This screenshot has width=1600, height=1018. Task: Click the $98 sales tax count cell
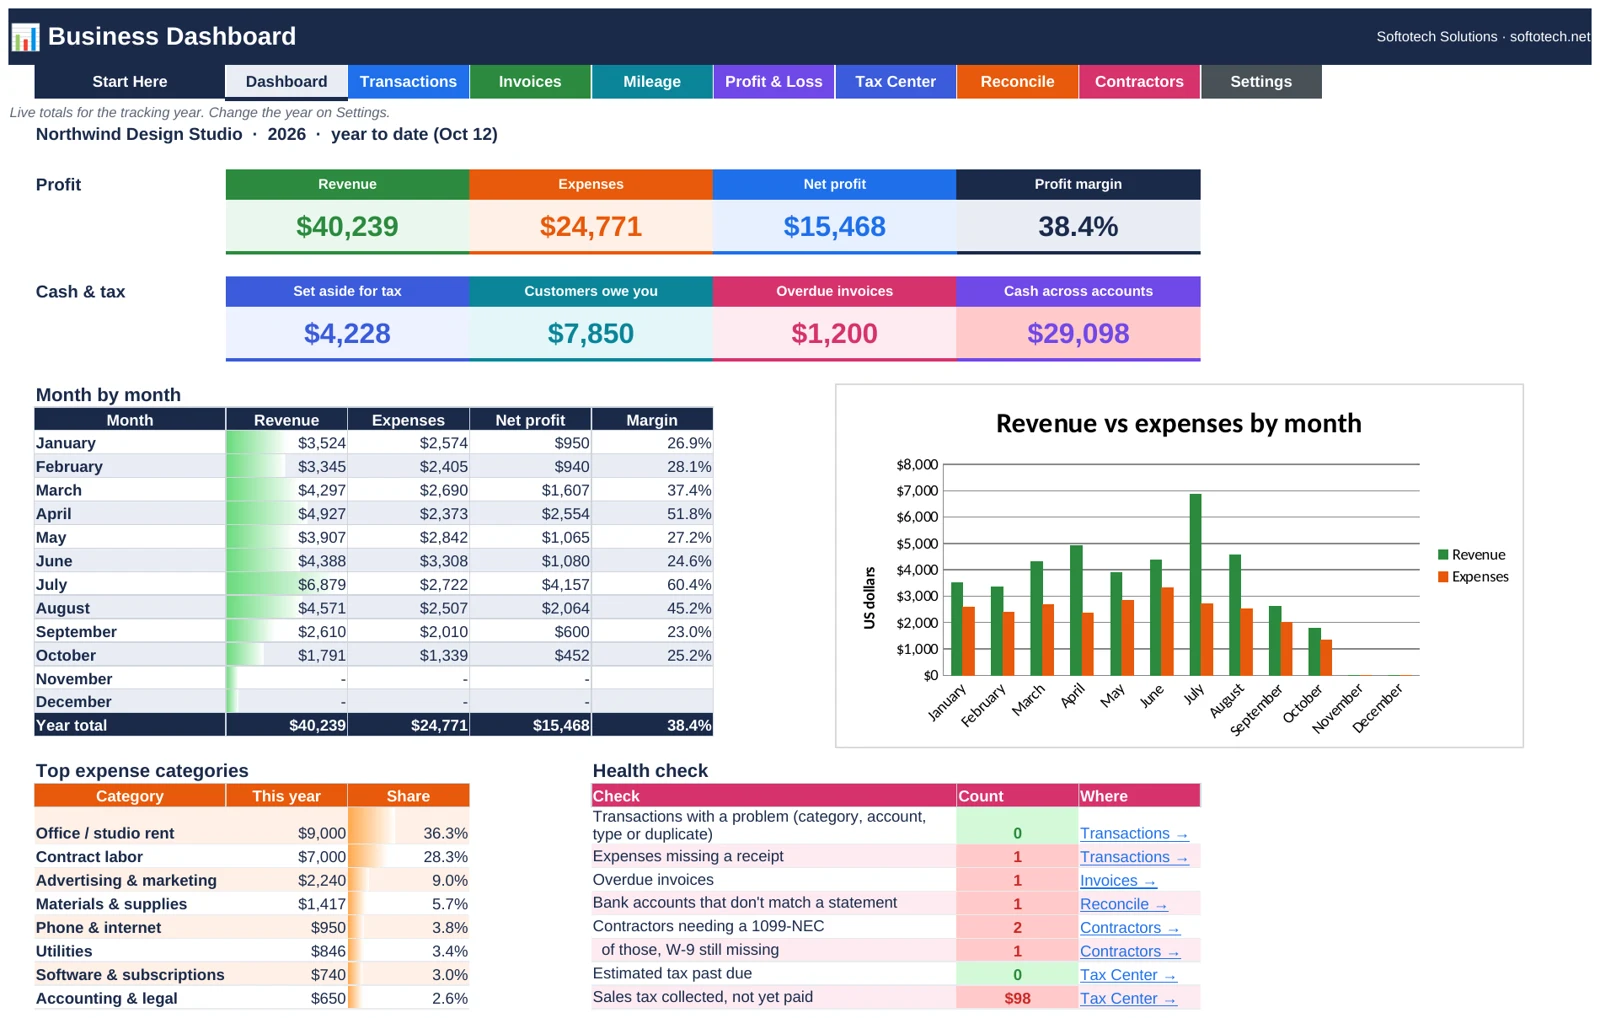point(1017,999)
